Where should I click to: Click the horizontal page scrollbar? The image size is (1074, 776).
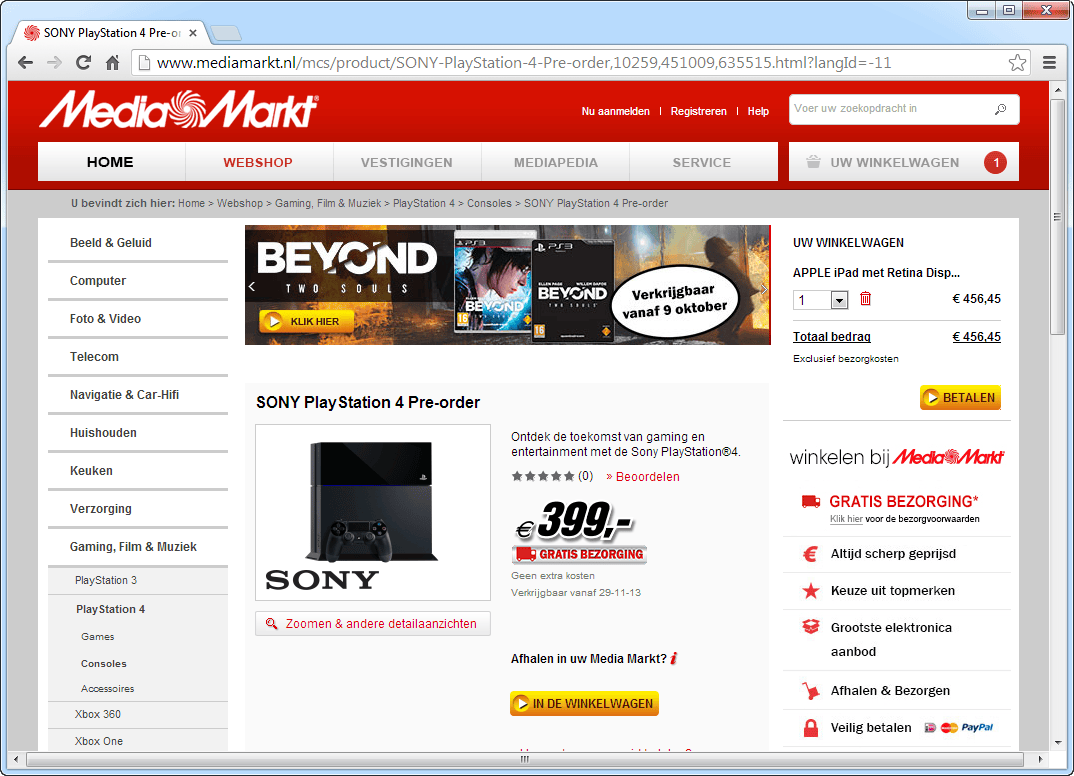(x=525, y=759)
